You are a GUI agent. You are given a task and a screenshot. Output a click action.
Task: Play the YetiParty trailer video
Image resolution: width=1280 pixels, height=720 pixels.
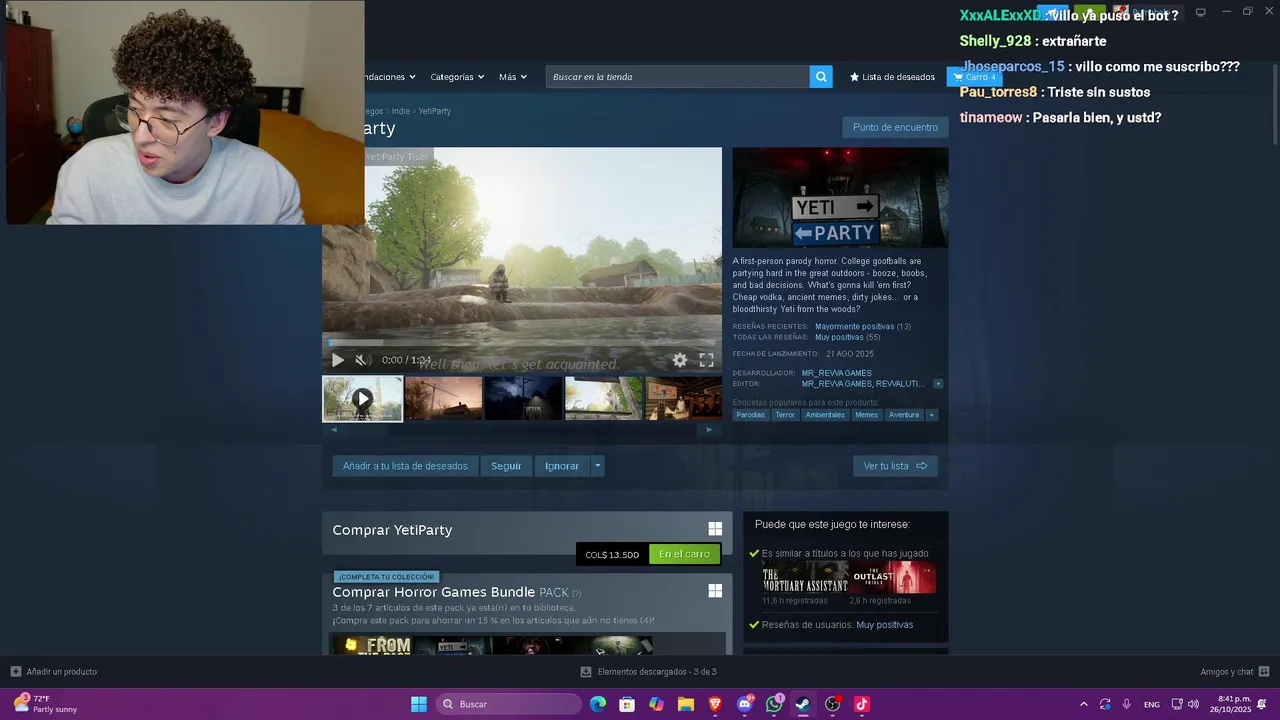[x=338, y=360]
